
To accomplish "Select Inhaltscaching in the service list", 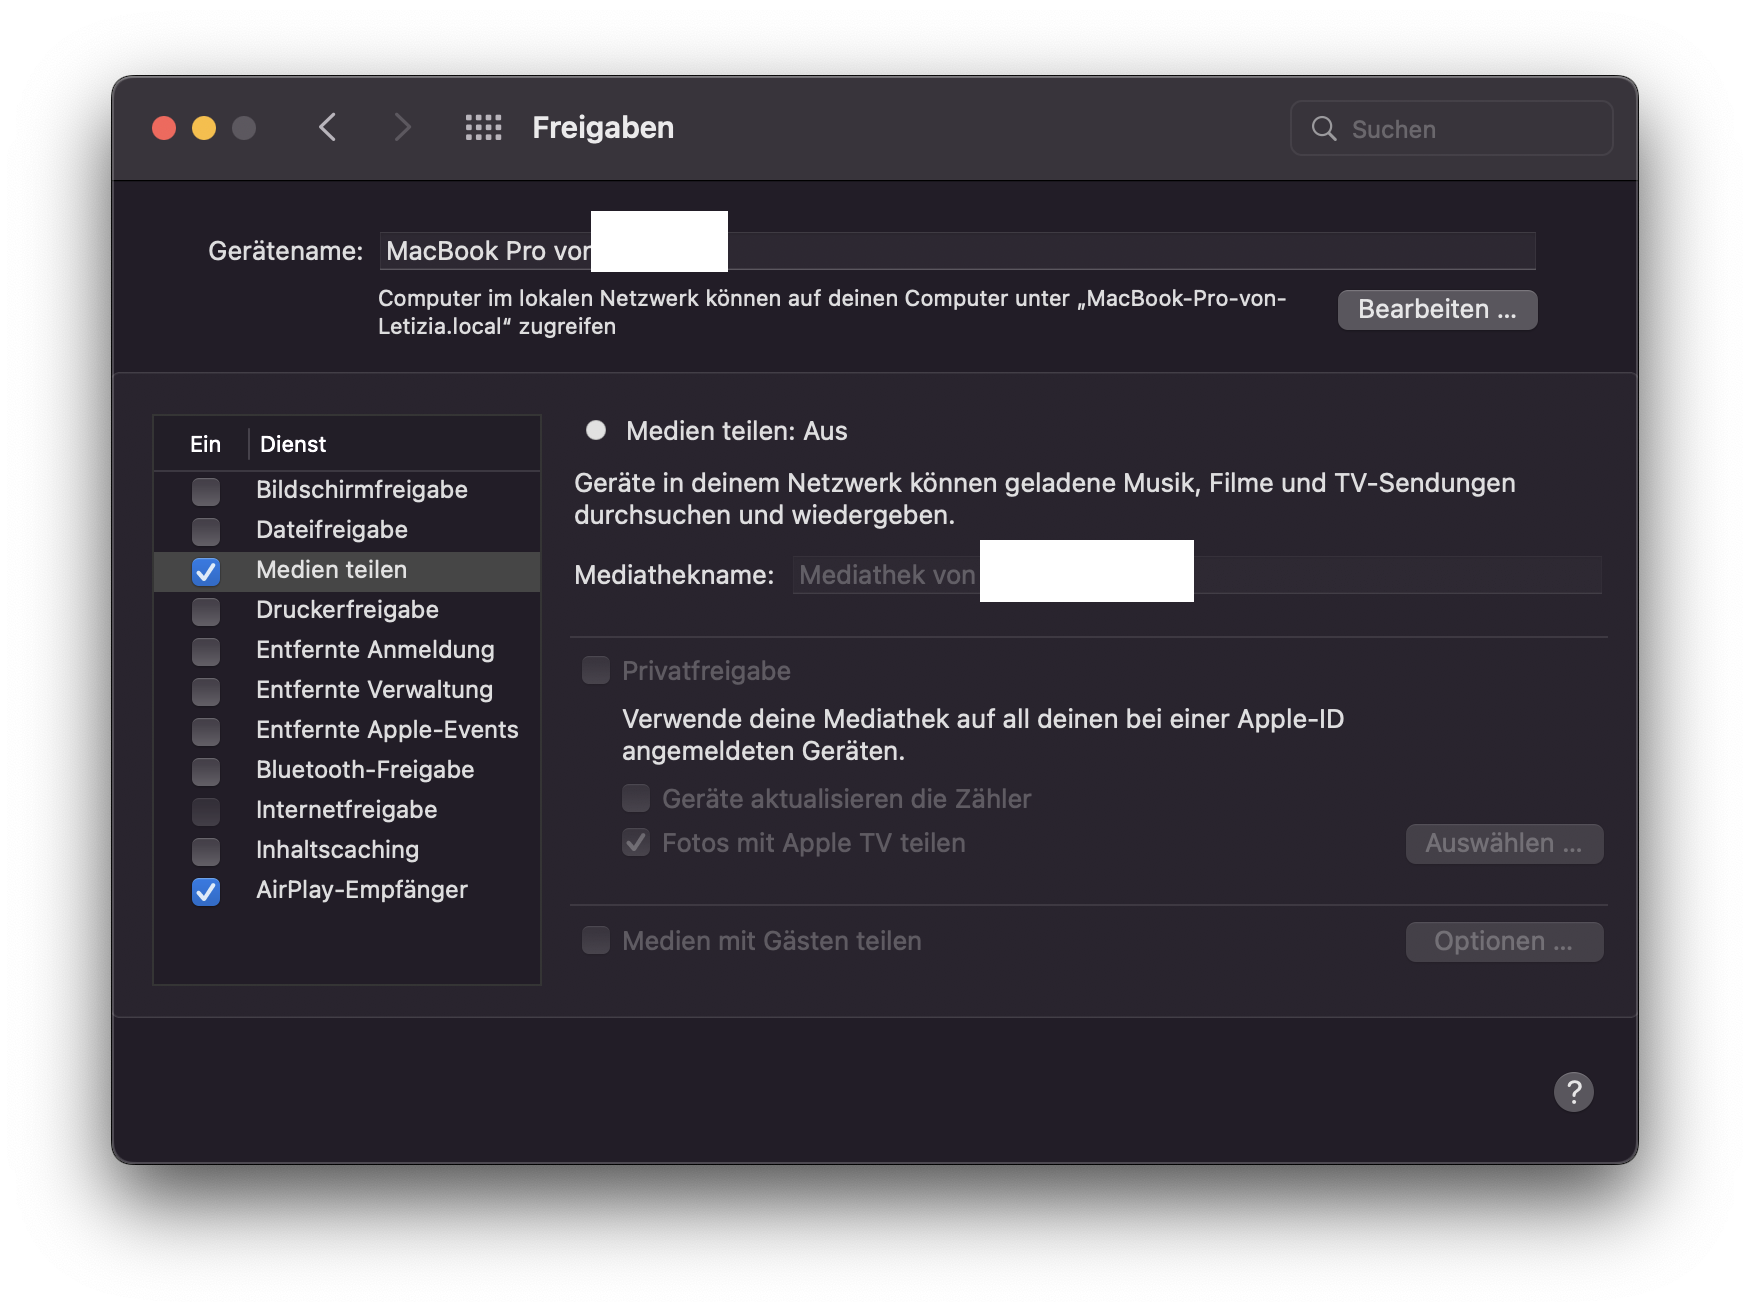I will [x=337, y=850].
